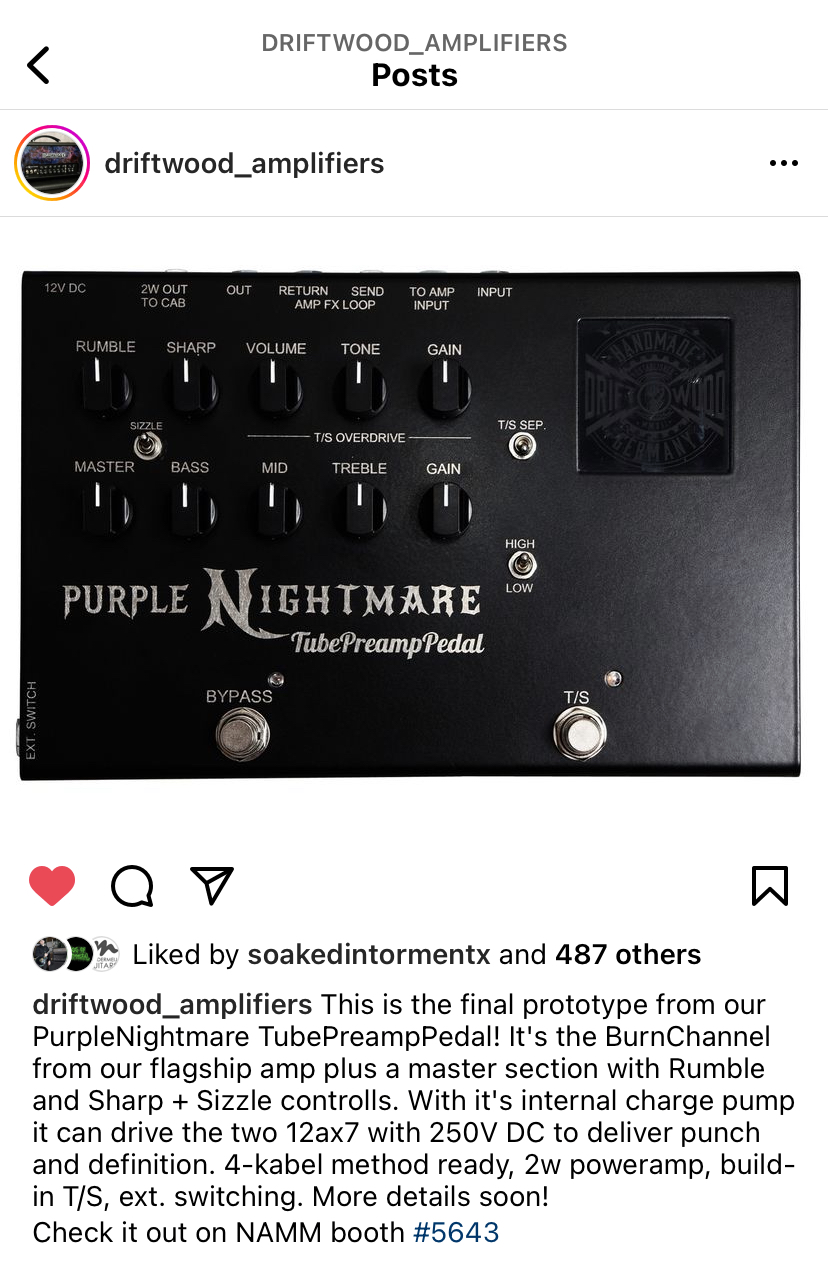Tap the BYPASS footswitch in photo
Image resolution: width=828 pixels, height=1272 pixels.
pos(242,736)
